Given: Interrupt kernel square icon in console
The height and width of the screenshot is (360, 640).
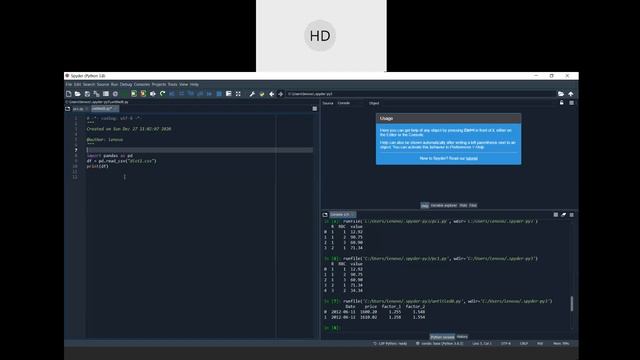Looking at the screenshot, I should pyautogui.click(x=556, y=215).
